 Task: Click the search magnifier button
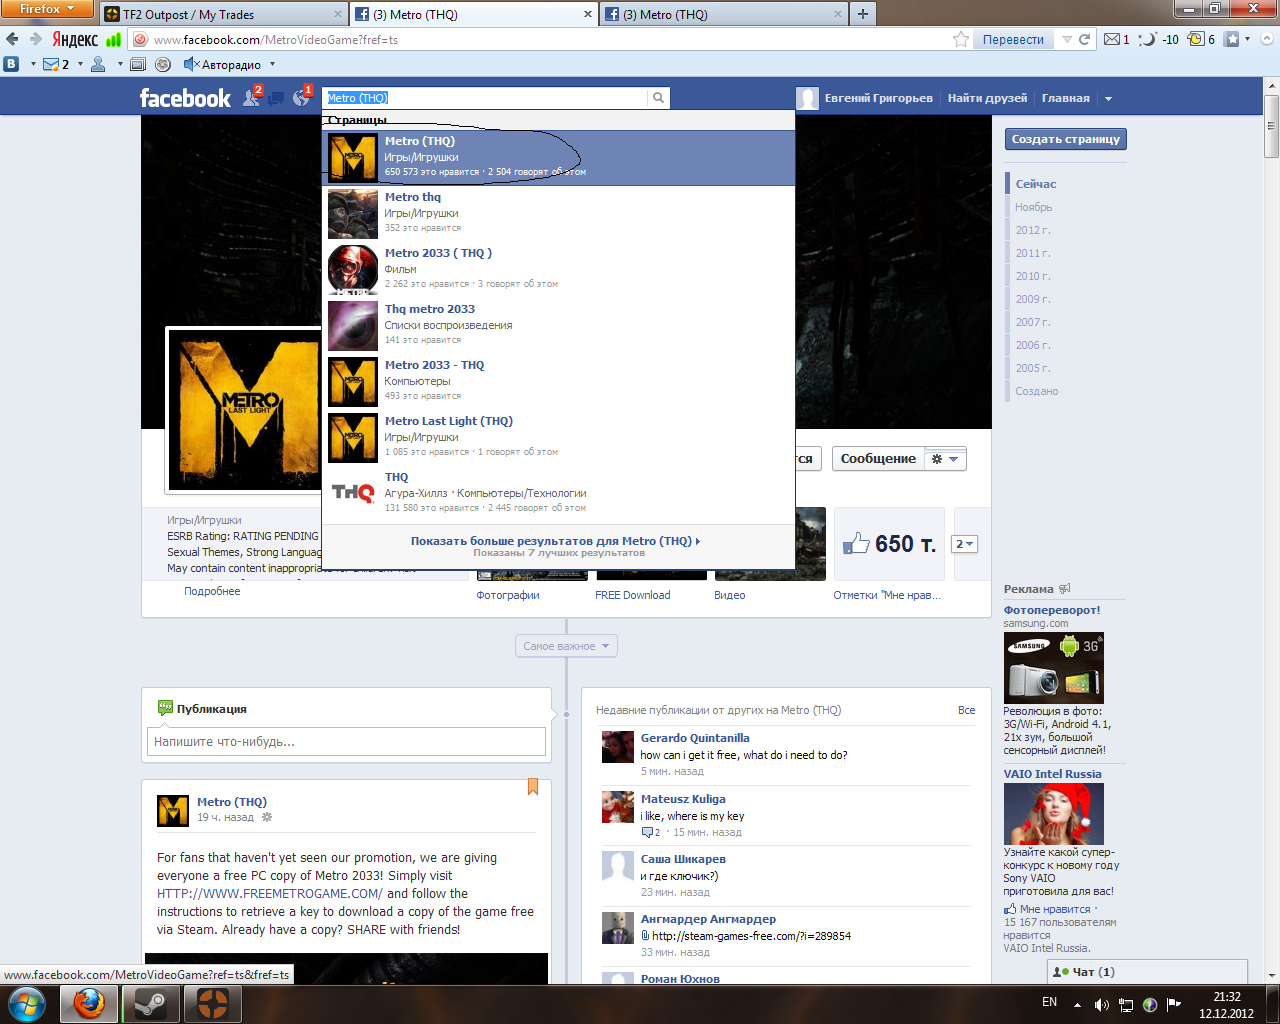pos(658,98)
